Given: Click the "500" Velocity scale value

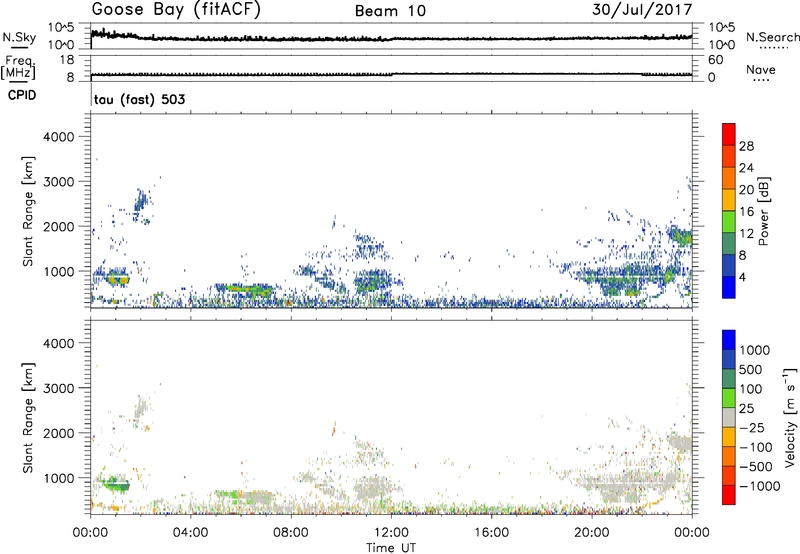Looking at the screenshot, I should [x=751, y=370].
